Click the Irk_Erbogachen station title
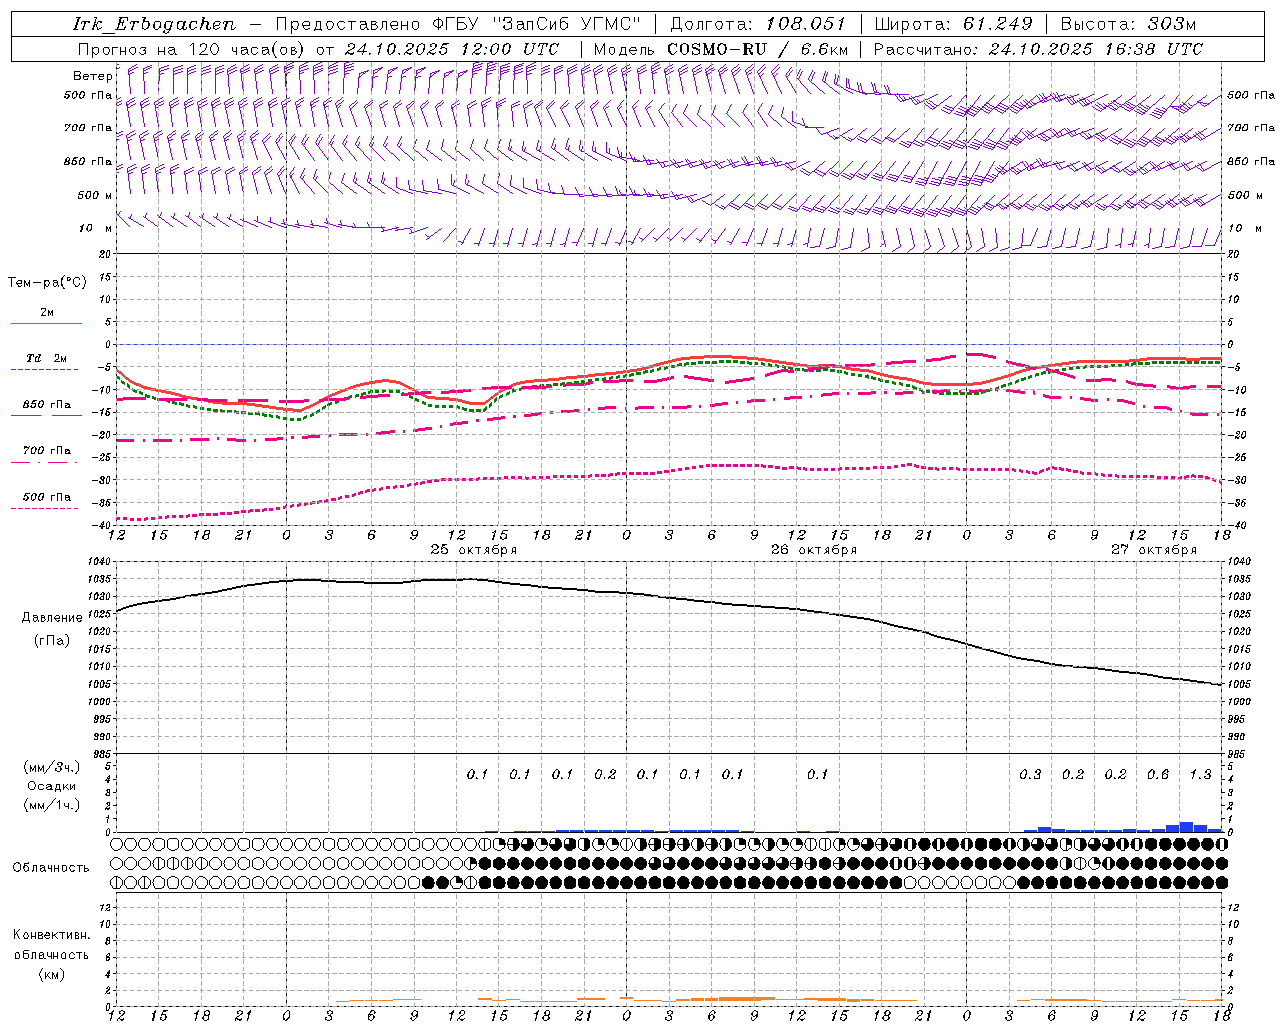The height and width of the screenshot is (1024, 1280). click(x=155, y=24)
